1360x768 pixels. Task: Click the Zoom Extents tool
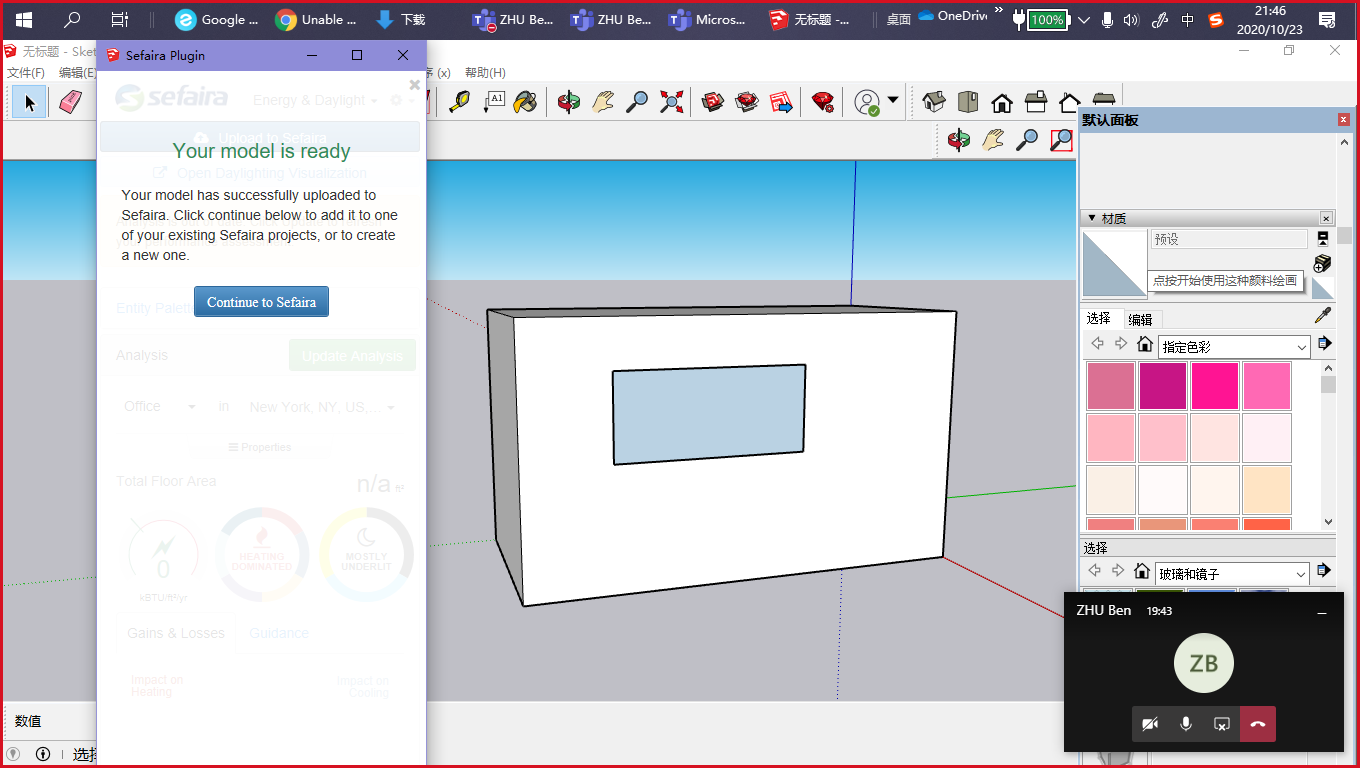(x=671, y=102)
